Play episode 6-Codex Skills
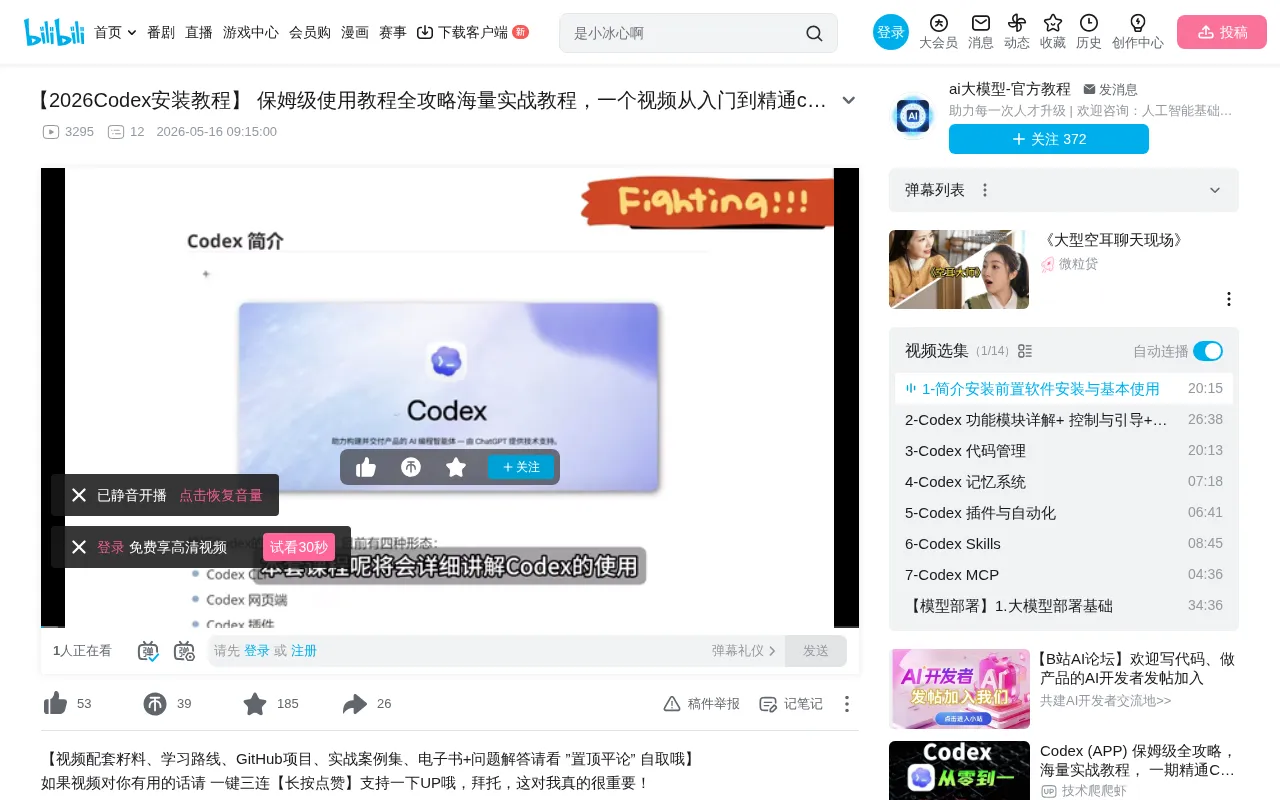1280x800 pixels. [x=1064, y=544]
